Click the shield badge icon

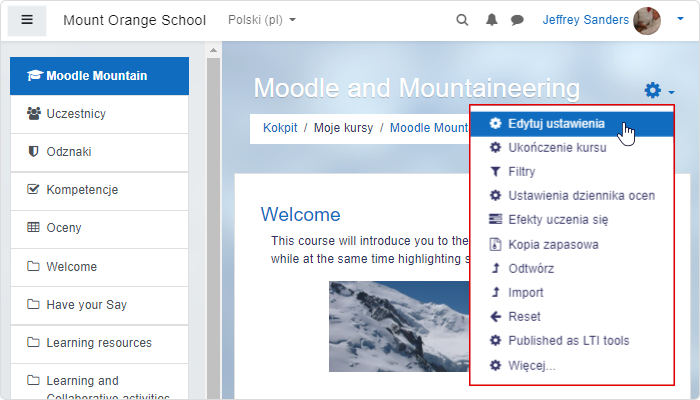pyautogui.click(x=33, y=151)
